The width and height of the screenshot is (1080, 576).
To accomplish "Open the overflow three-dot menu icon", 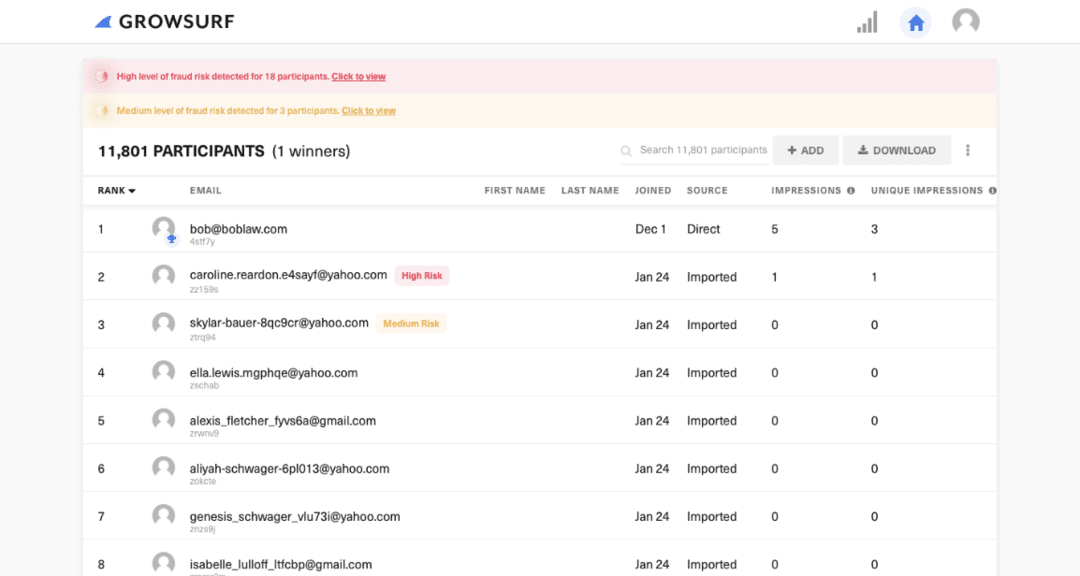I will (967, 149).
